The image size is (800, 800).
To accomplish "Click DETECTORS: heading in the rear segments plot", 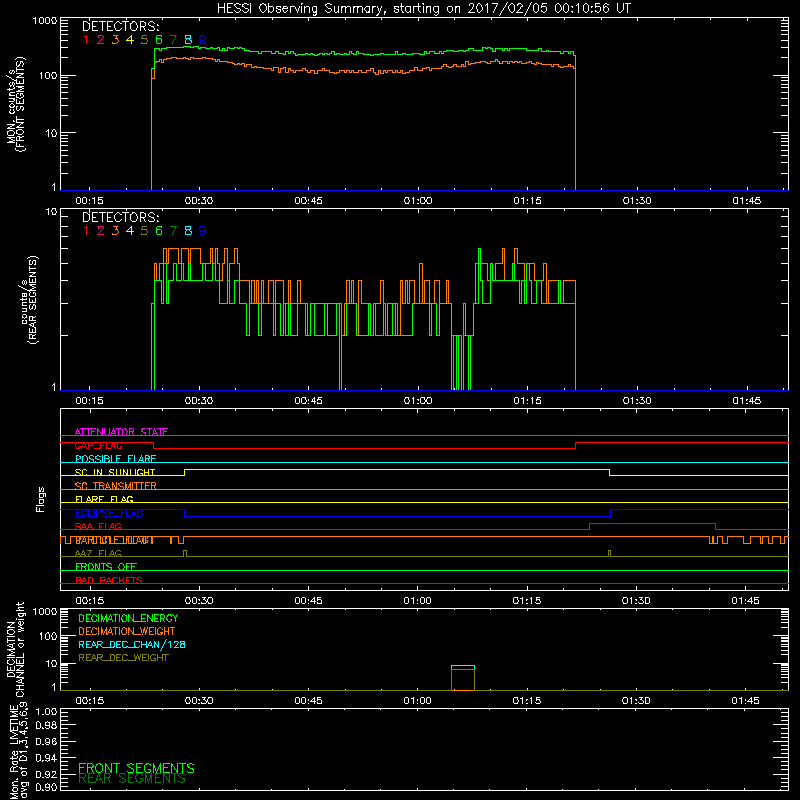I will (121, 217).
